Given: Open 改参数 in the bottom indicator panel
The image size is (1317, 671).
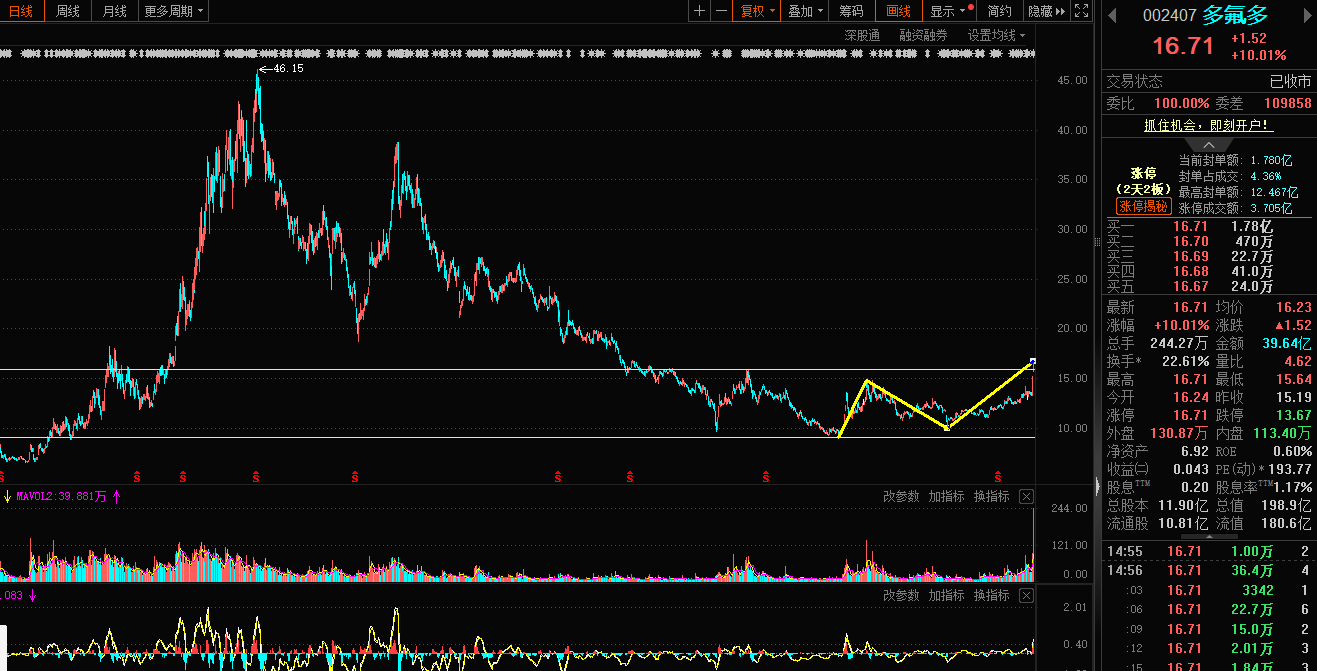Looking at the screenshot, I should [901, 595].
